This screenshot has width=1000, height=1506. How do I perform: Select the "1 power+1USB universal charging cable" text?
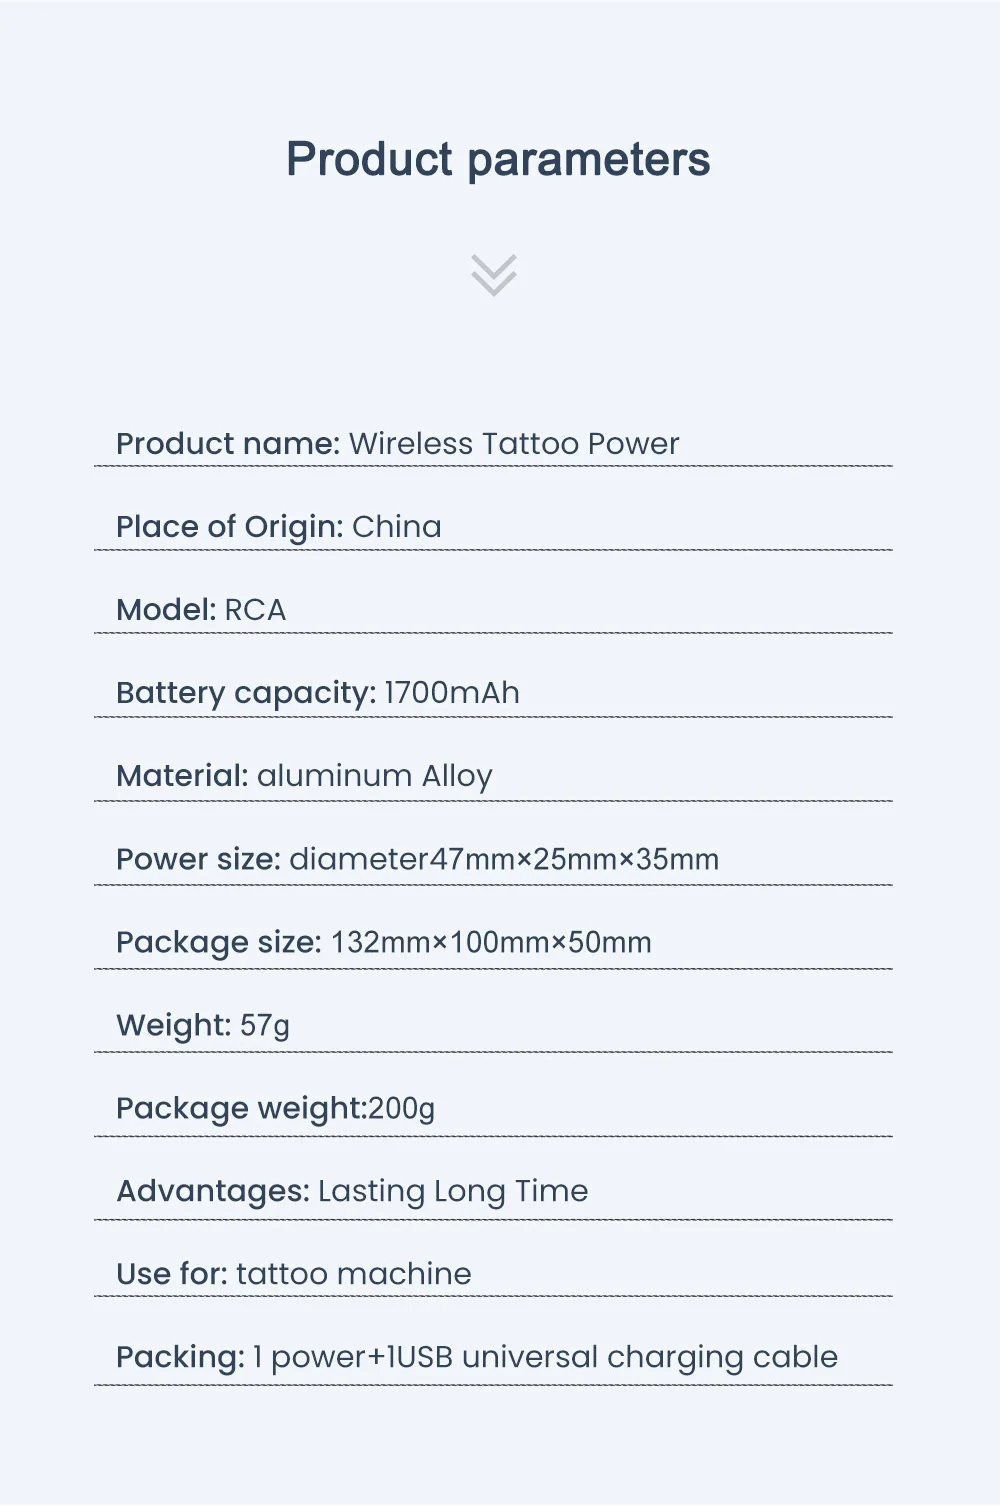tap(545, 1357)
